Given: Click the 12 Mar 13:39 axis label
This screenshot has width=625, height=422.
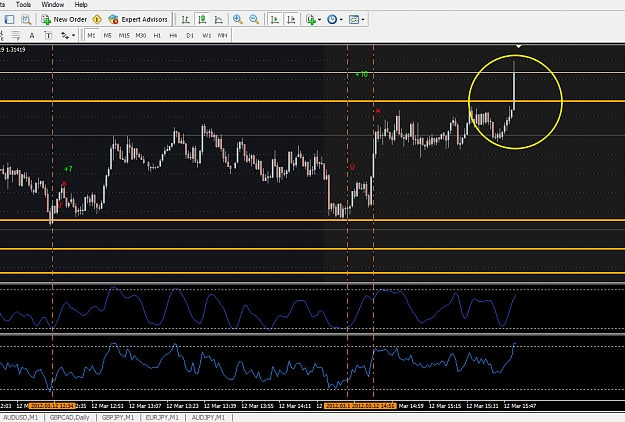Looking at the screenshot, I should pyautogui.click(x=222, y=406).
